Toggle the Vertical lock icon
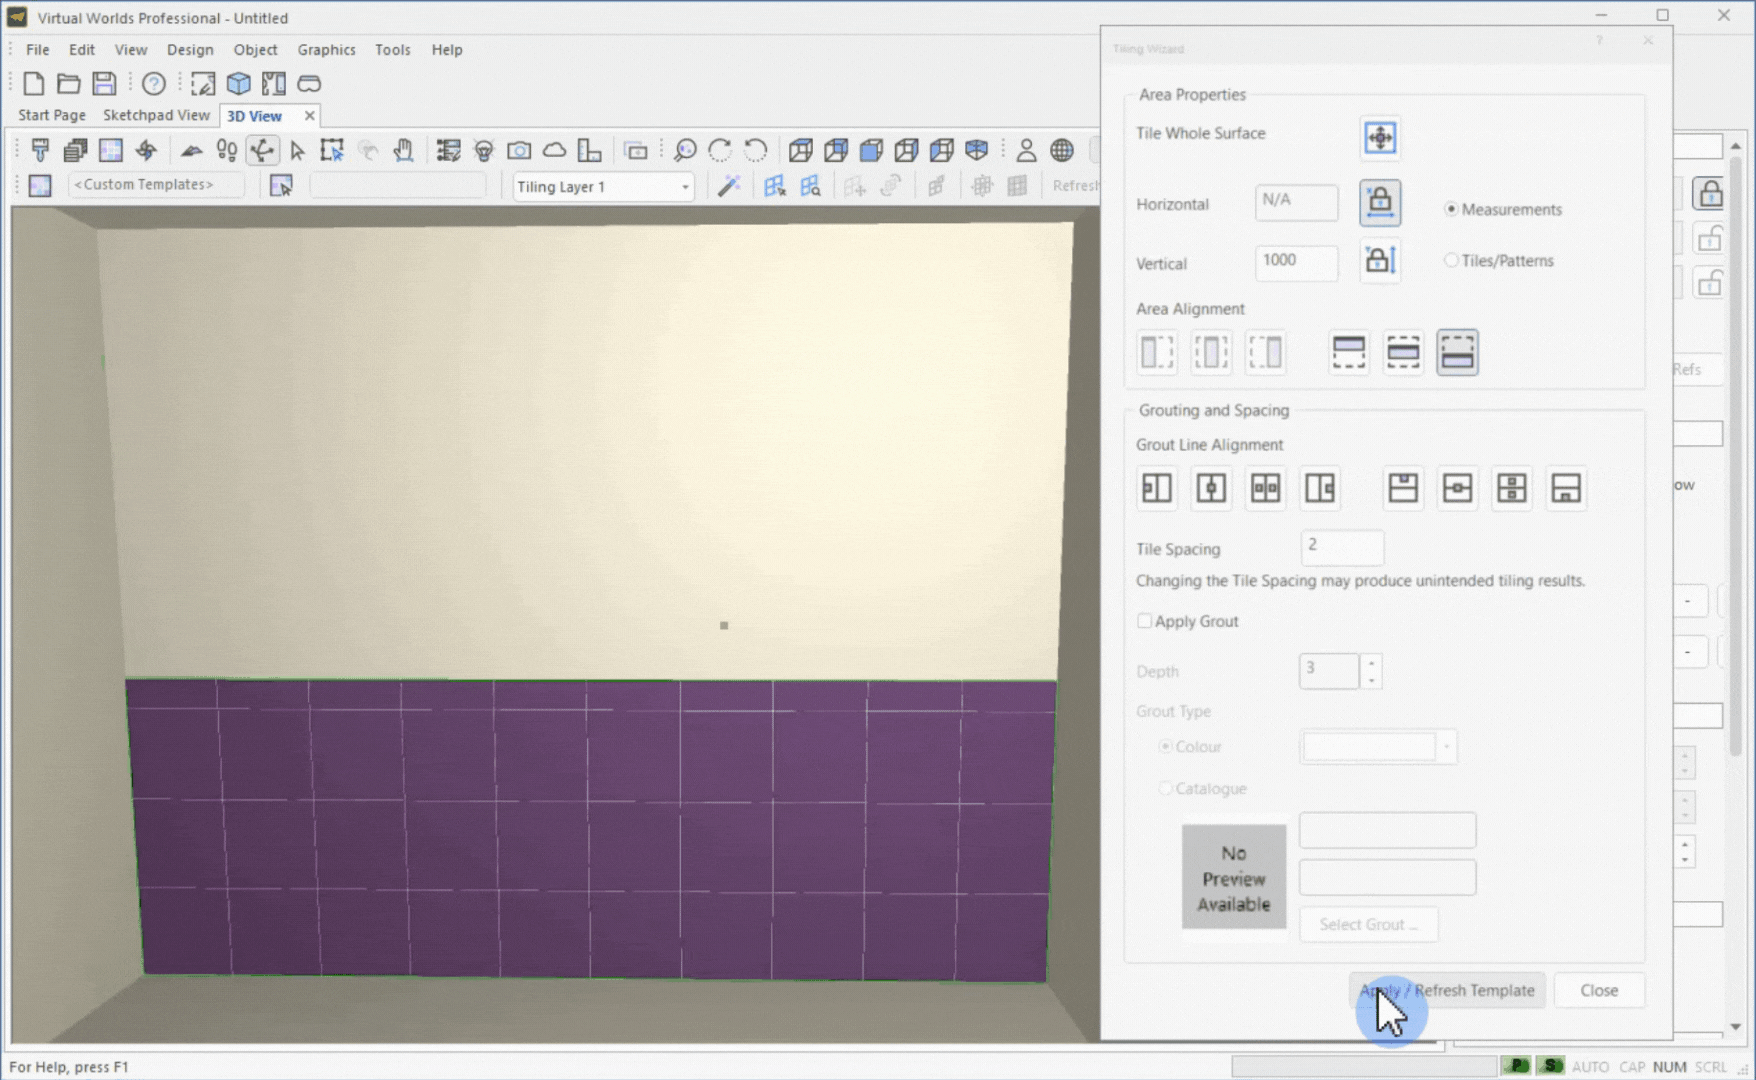This screenshot has height=1080, width=1756. pyautogui.click(x=1380, y=261)
